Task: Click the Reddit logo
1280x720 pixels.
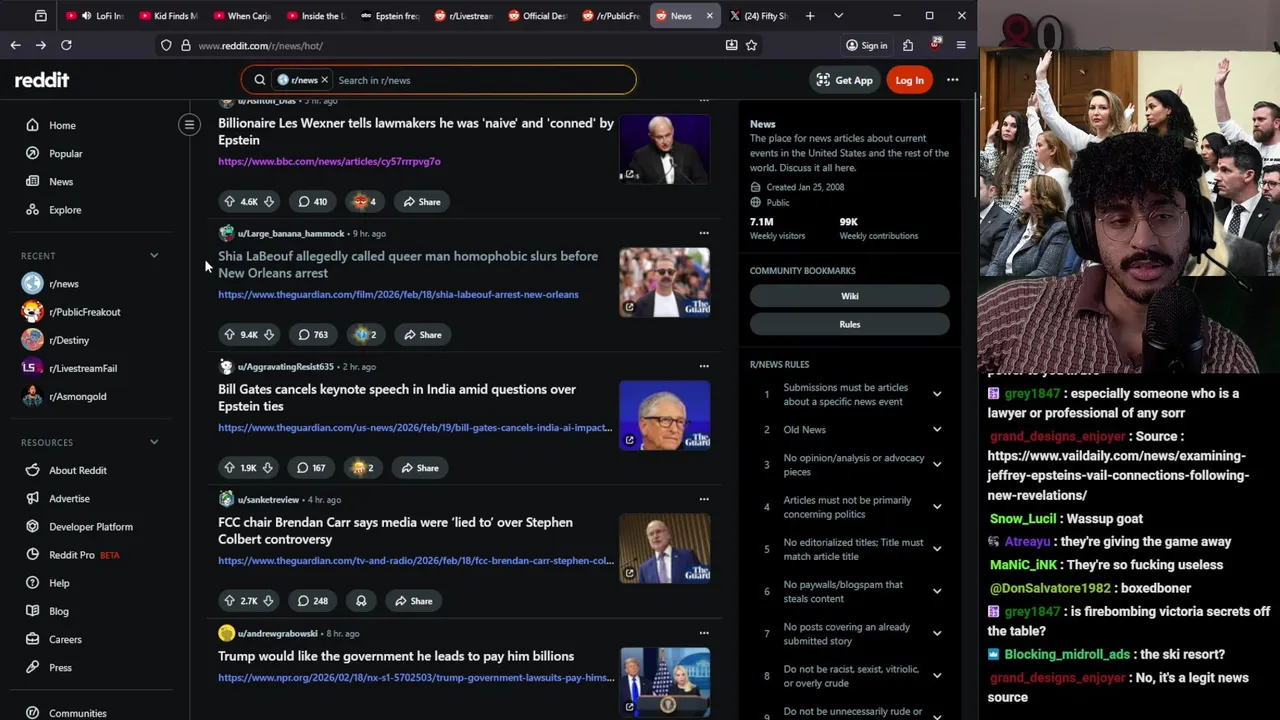Action: pos(42,80)
